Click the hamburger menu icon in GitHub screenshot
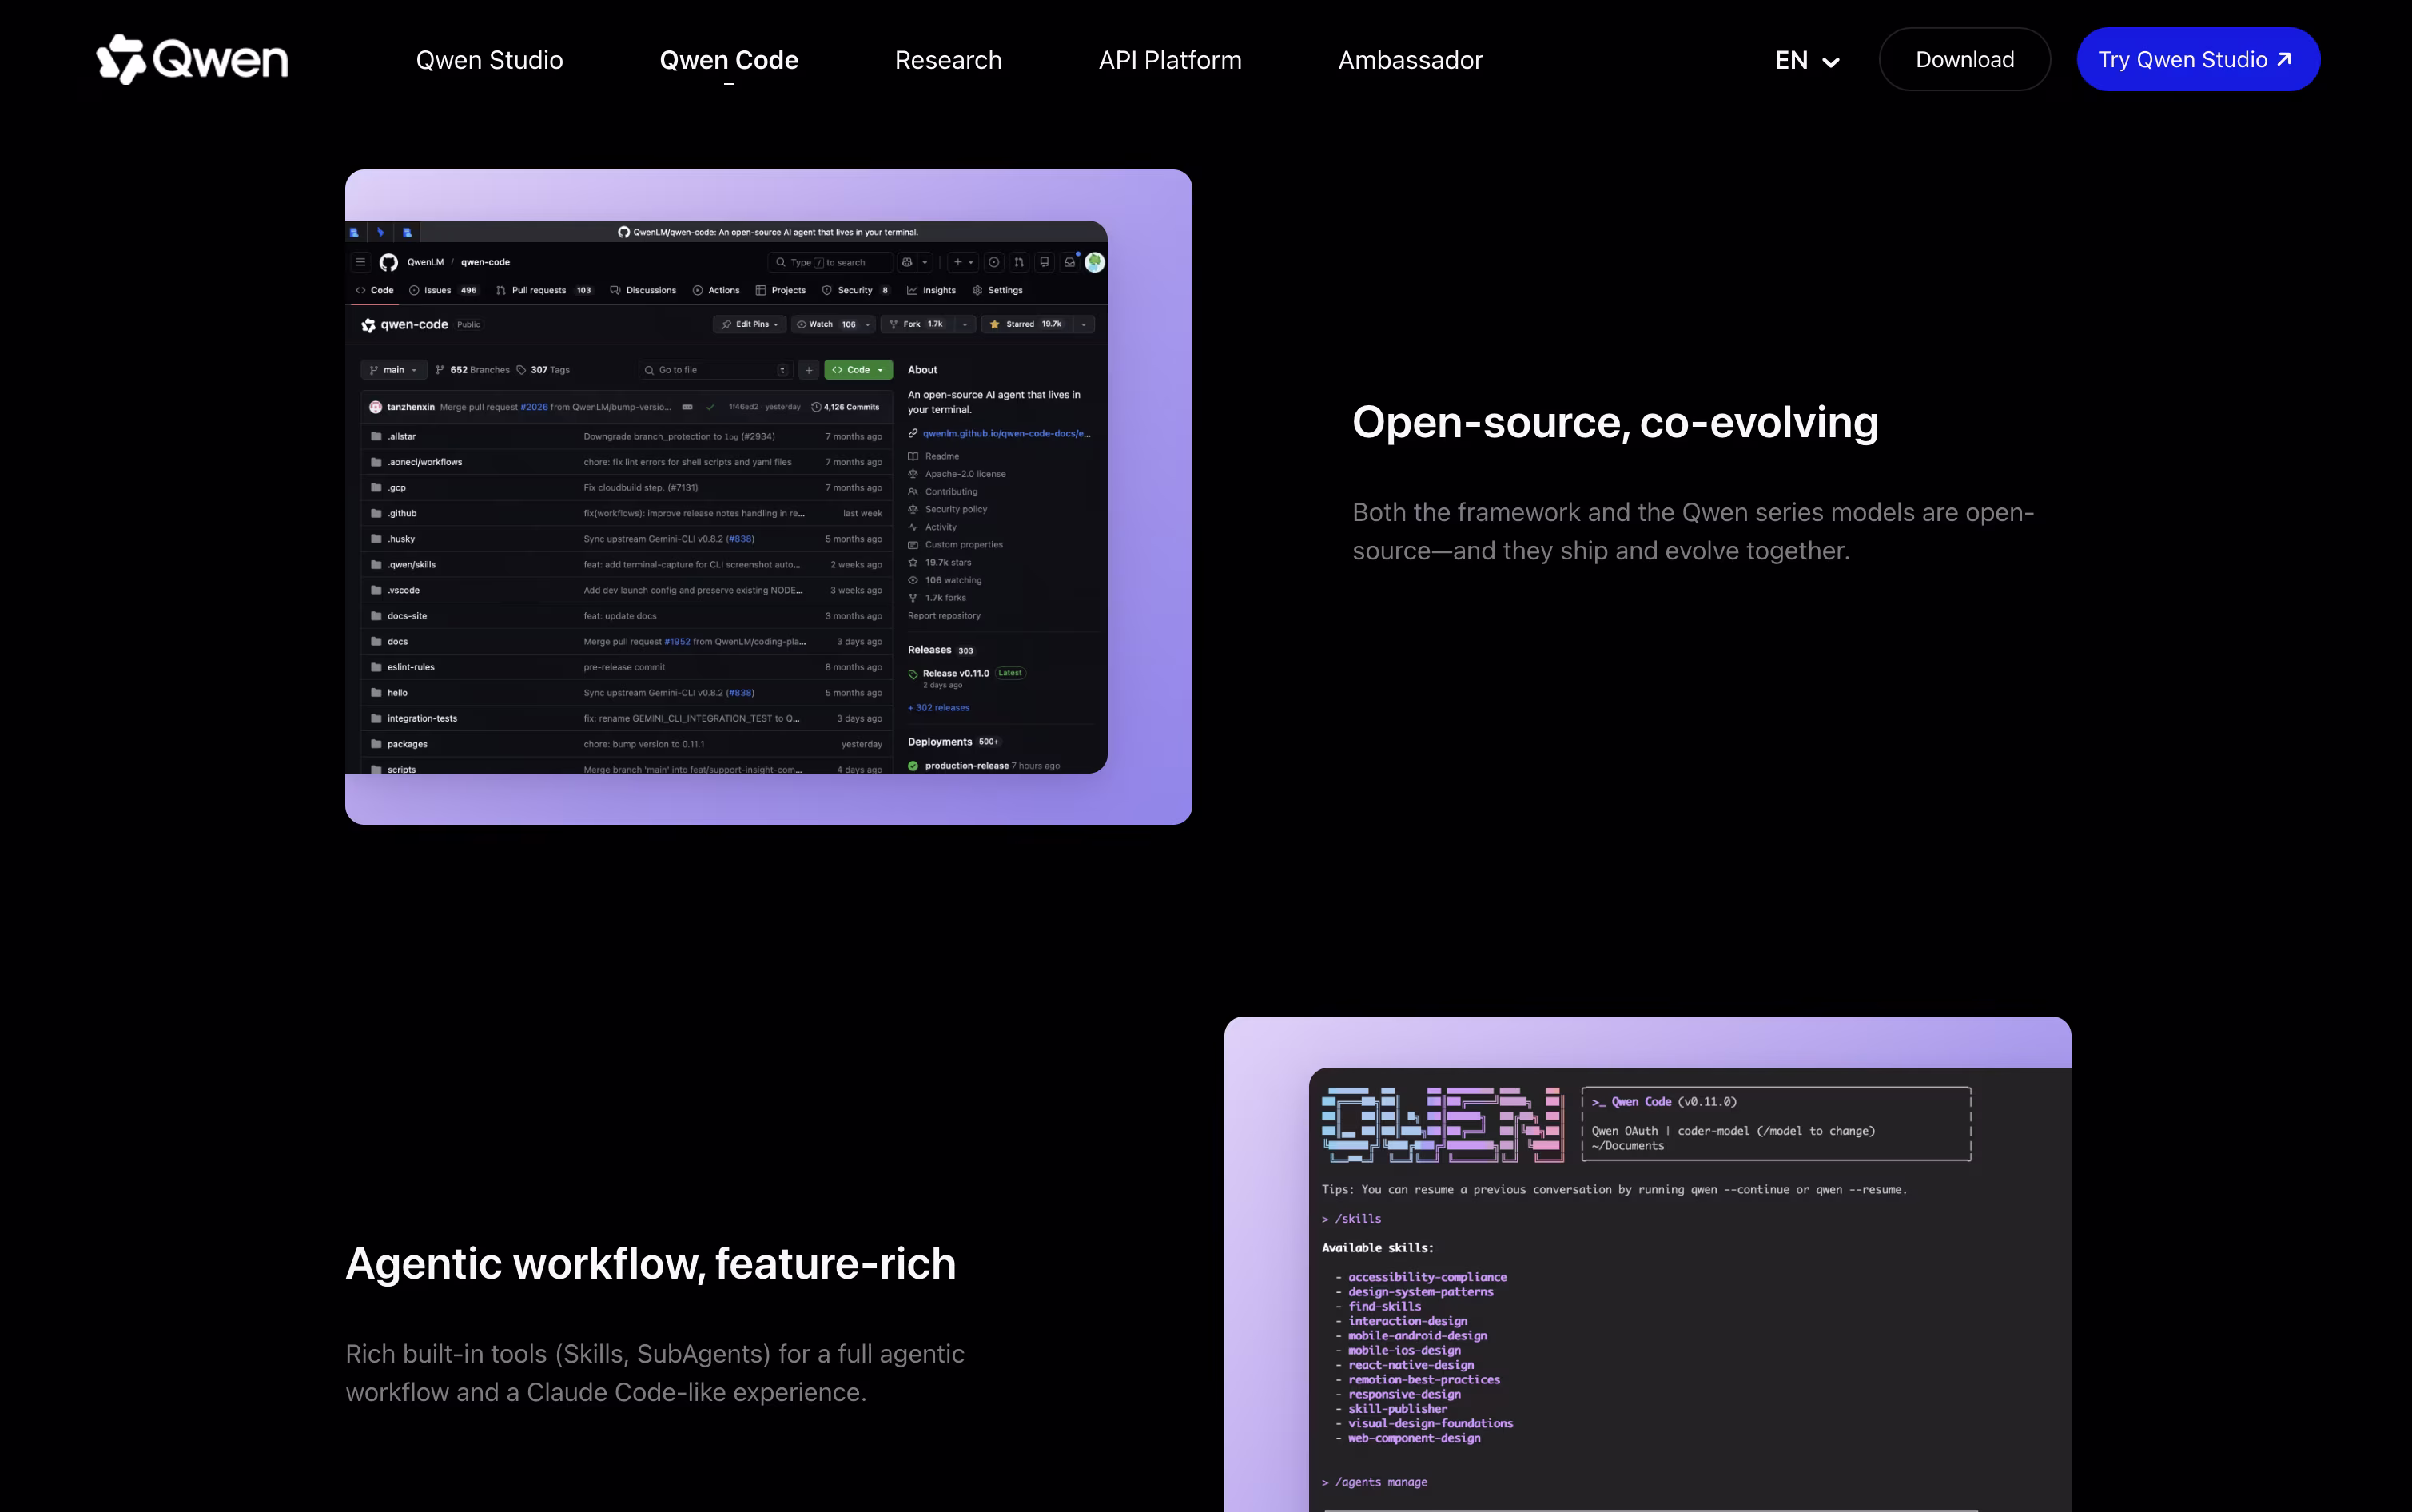Screen dimensions: 2412x1512 click(361, 262)
